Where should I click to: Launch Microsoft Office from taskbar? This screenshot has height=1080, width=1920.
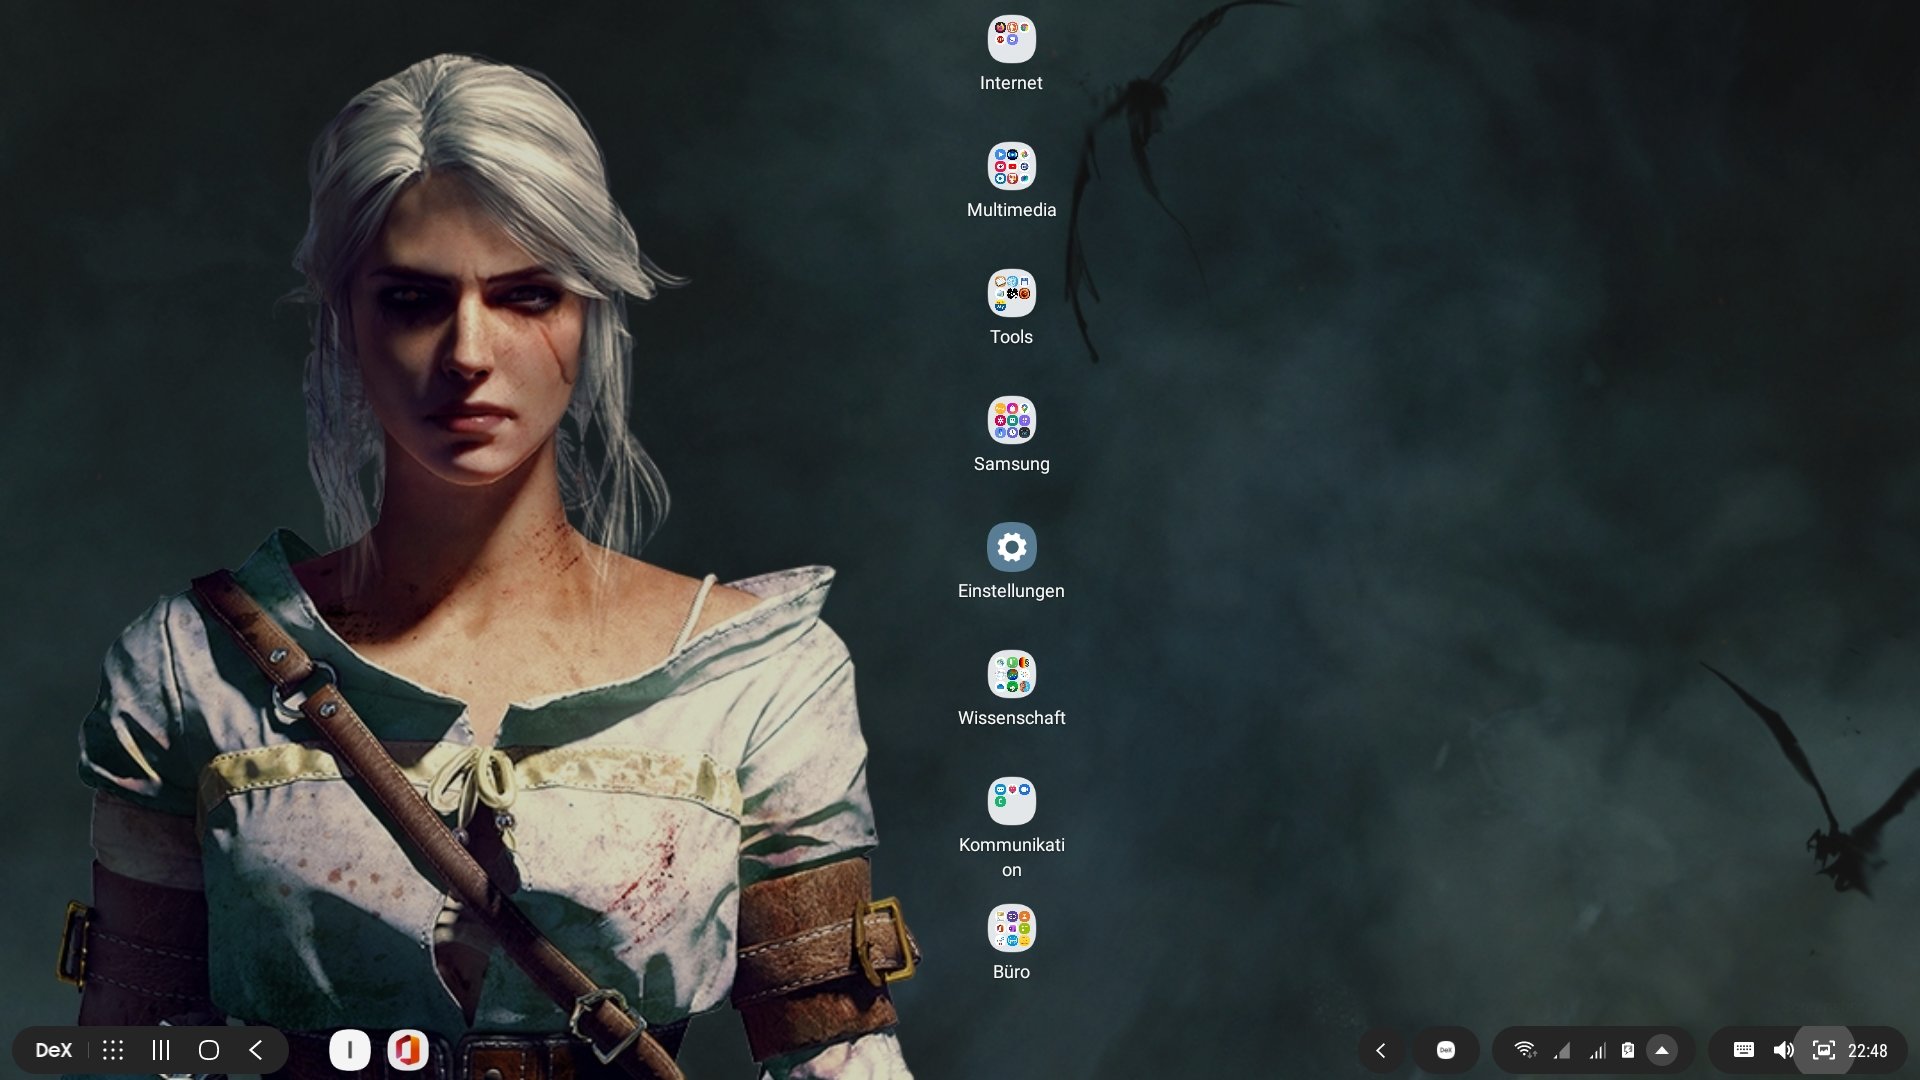pos(408,1050)
